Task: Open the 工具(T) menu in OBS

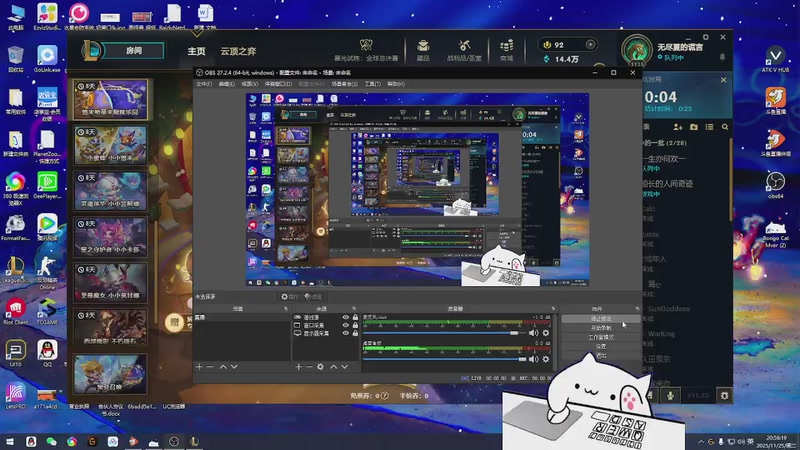Action: [x=372, y=84]
